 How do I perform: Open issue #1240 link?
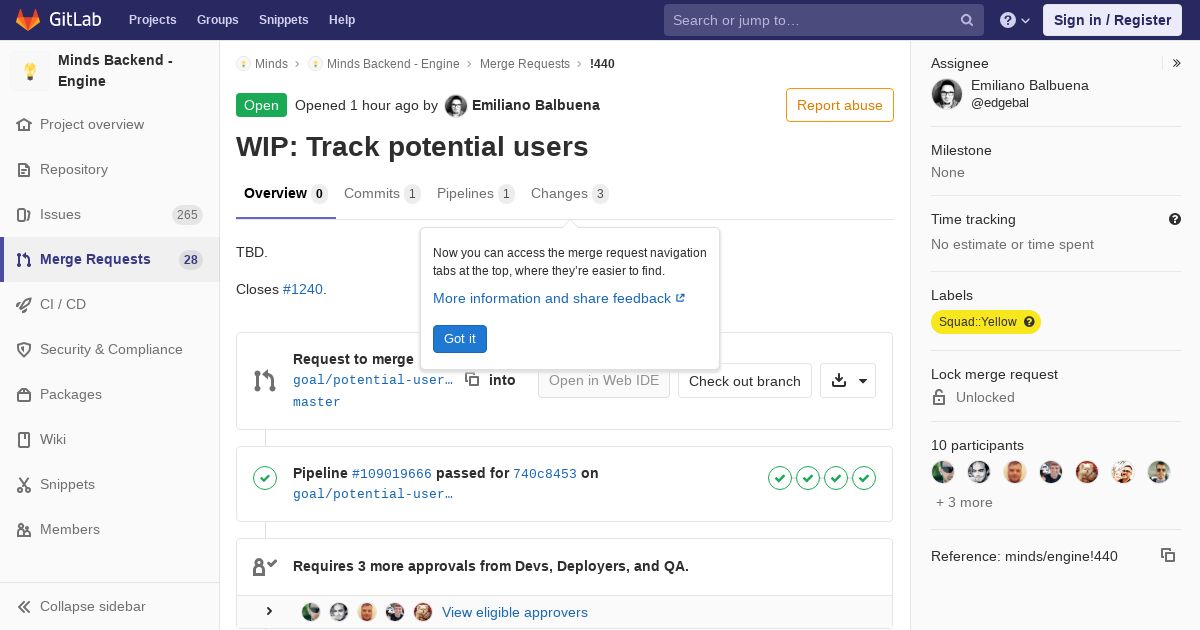coord(303,289)
